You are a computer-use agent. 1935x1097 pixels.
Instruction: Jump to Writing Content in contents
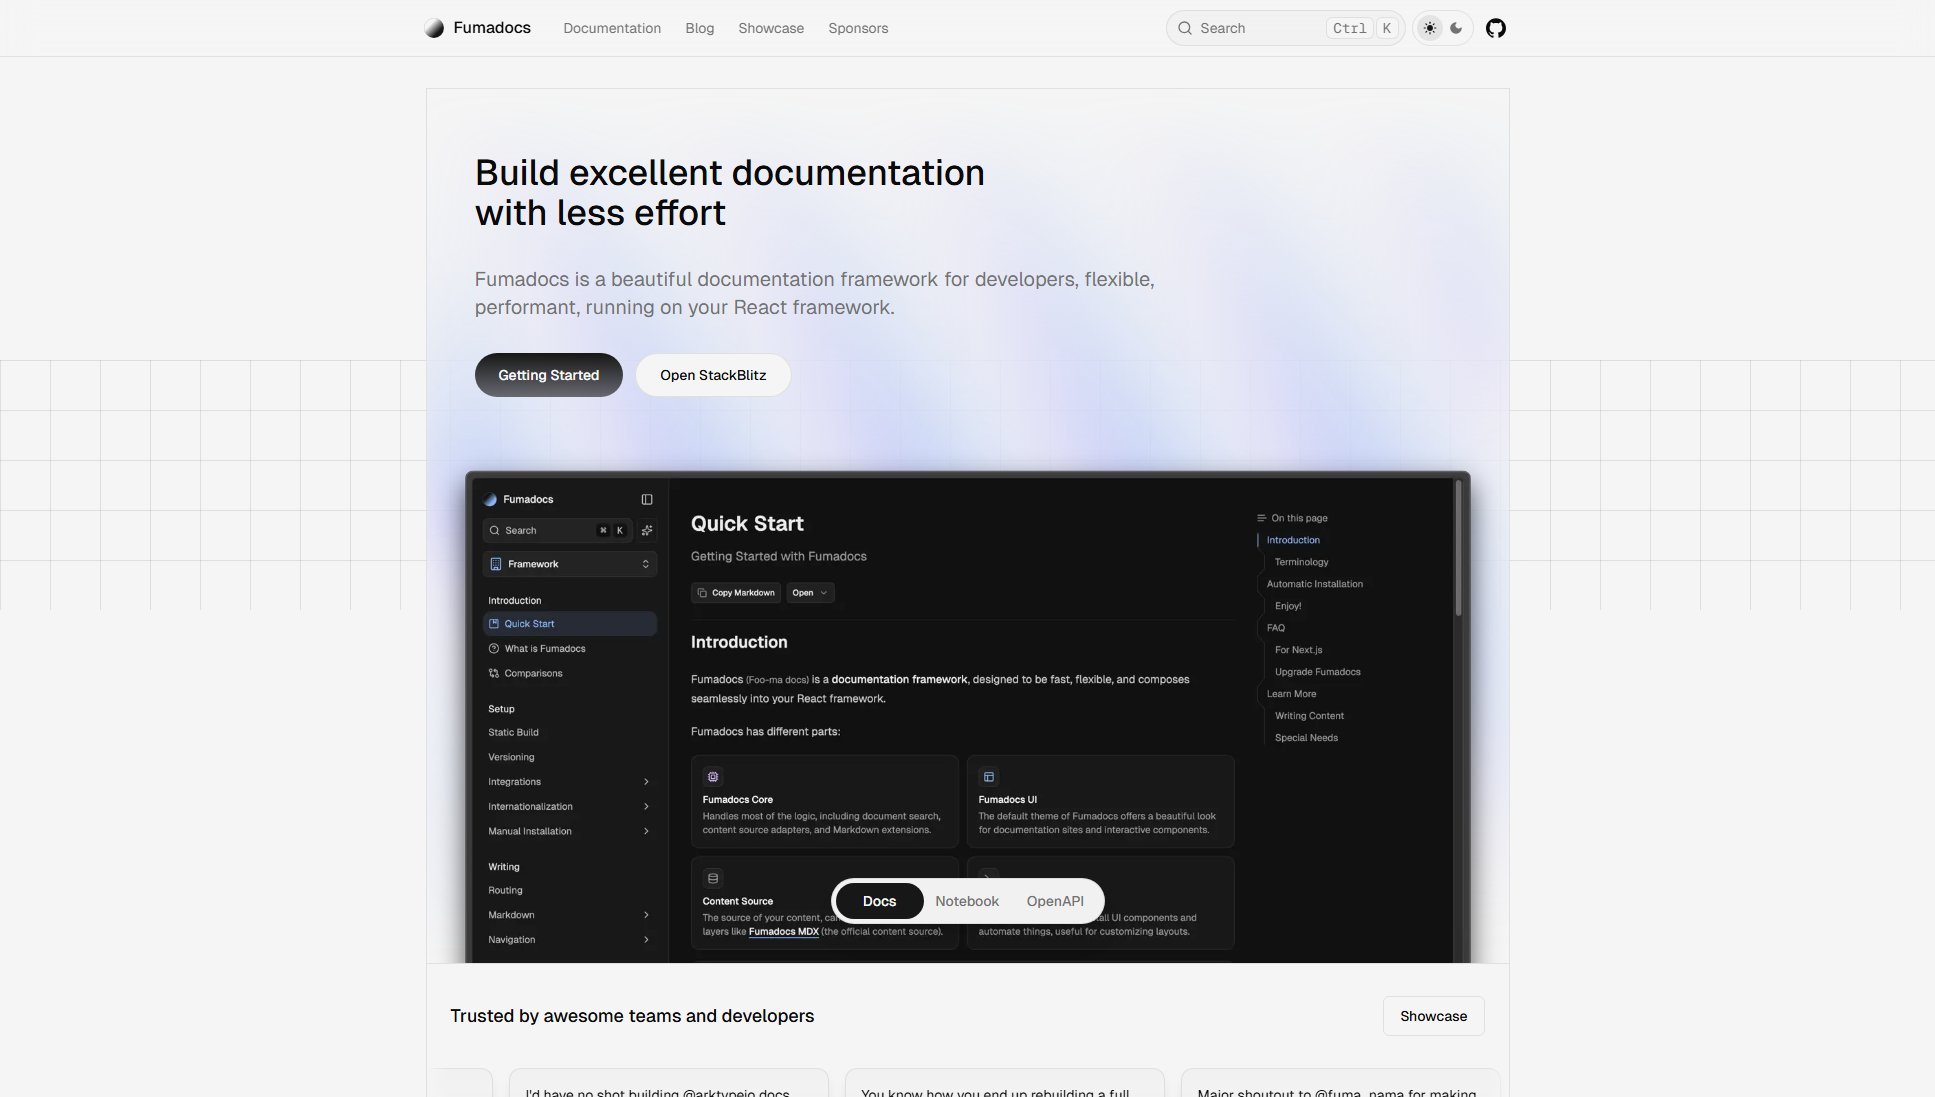[x=1310, y=716]
